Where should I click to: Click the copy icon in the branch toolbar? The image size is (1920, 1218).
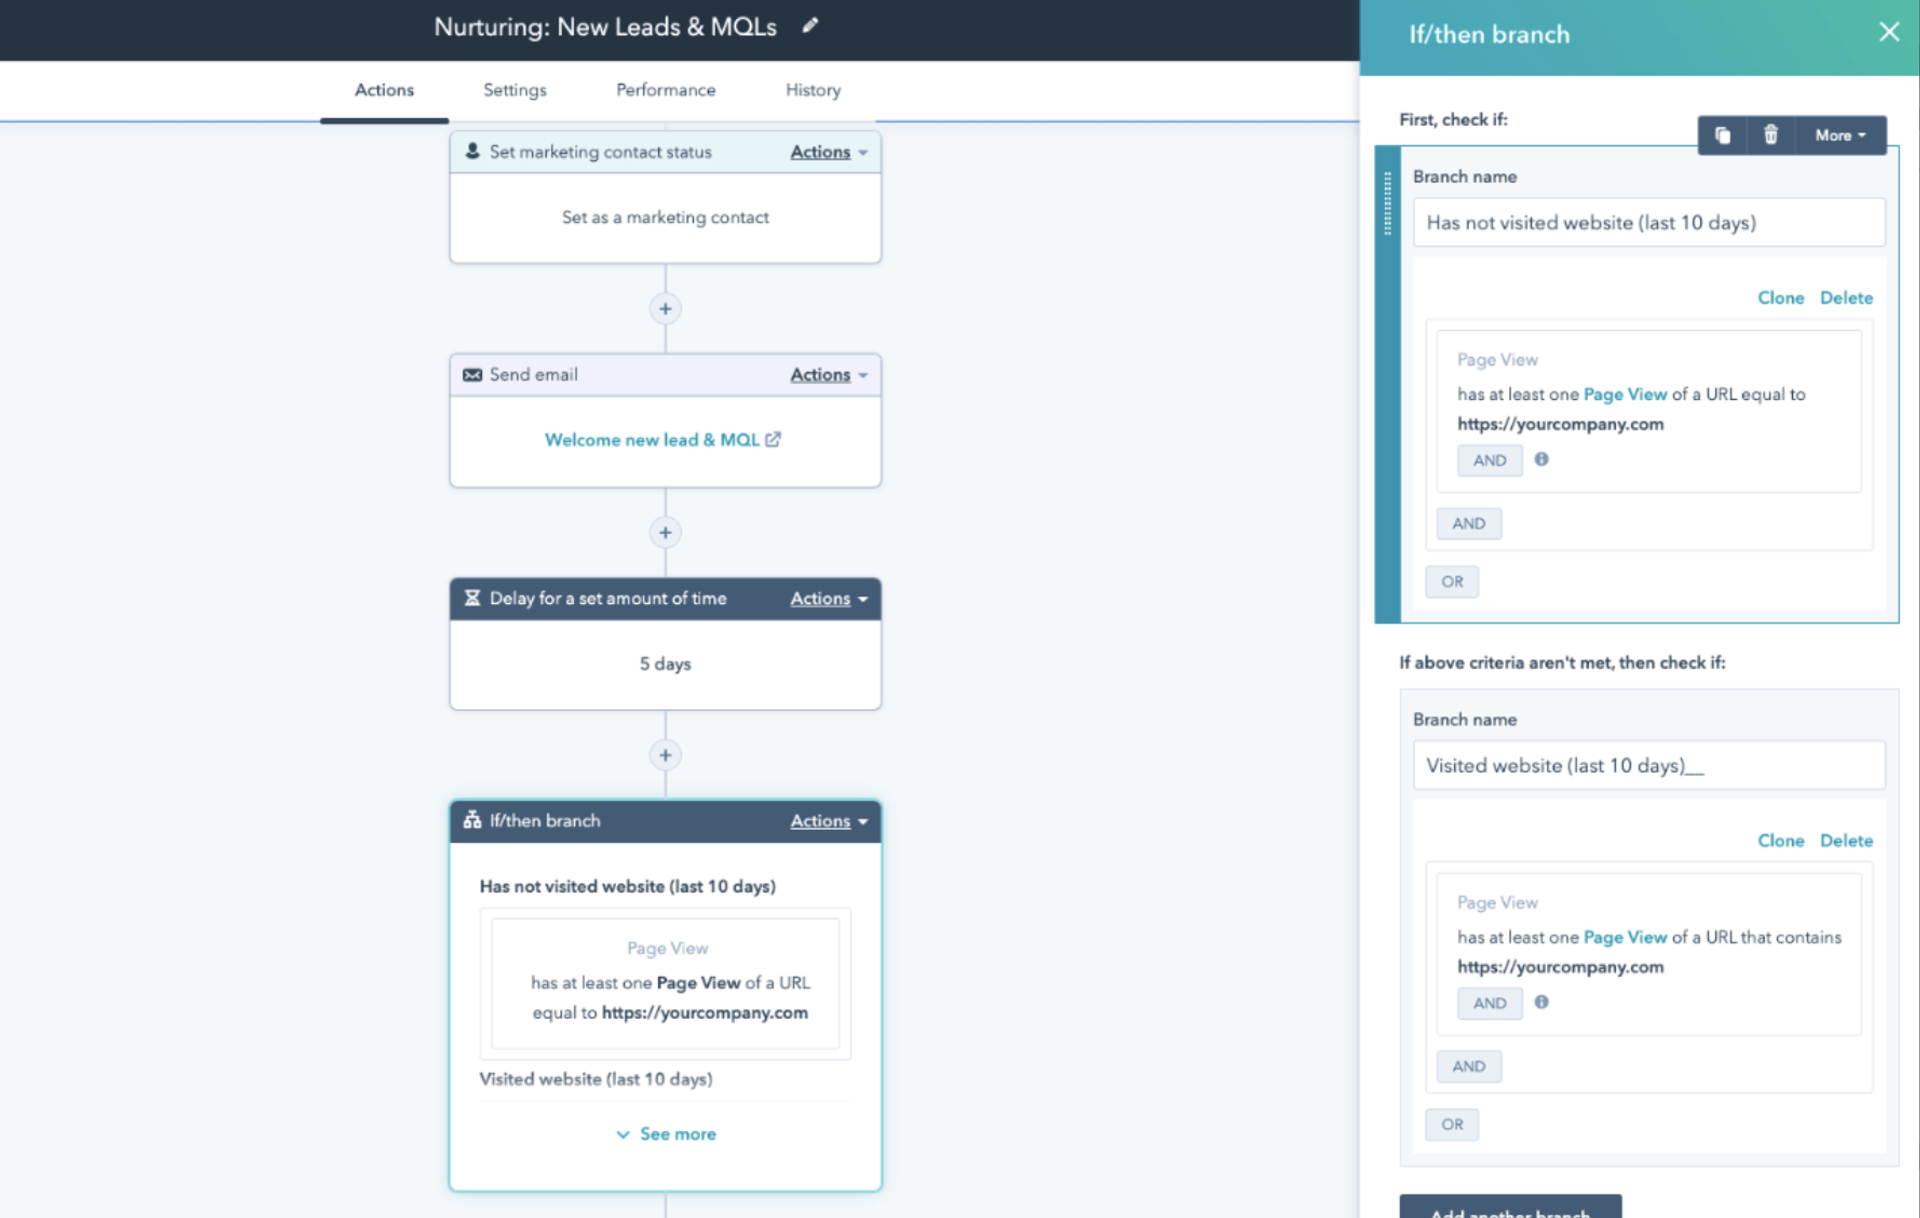[x=1722, y=135]
